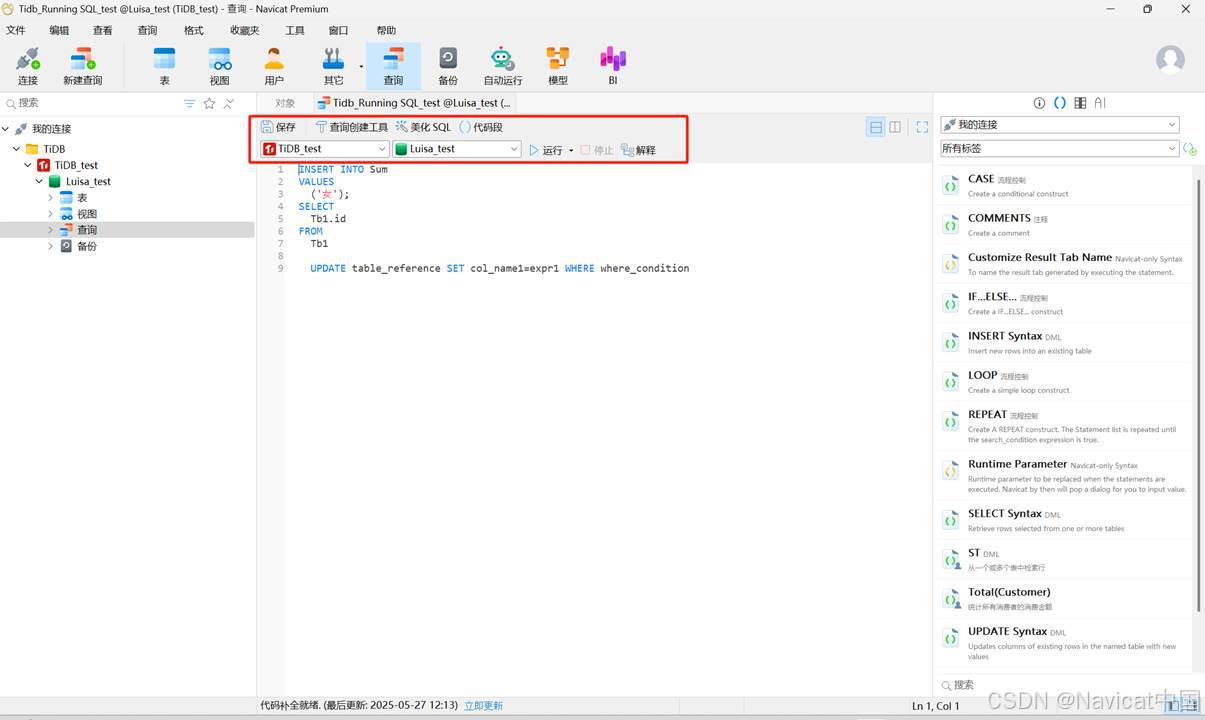Viewport: 1205px width, 720px height.
Task: Click the user avatar icon
Action: tap(1170, 59)
